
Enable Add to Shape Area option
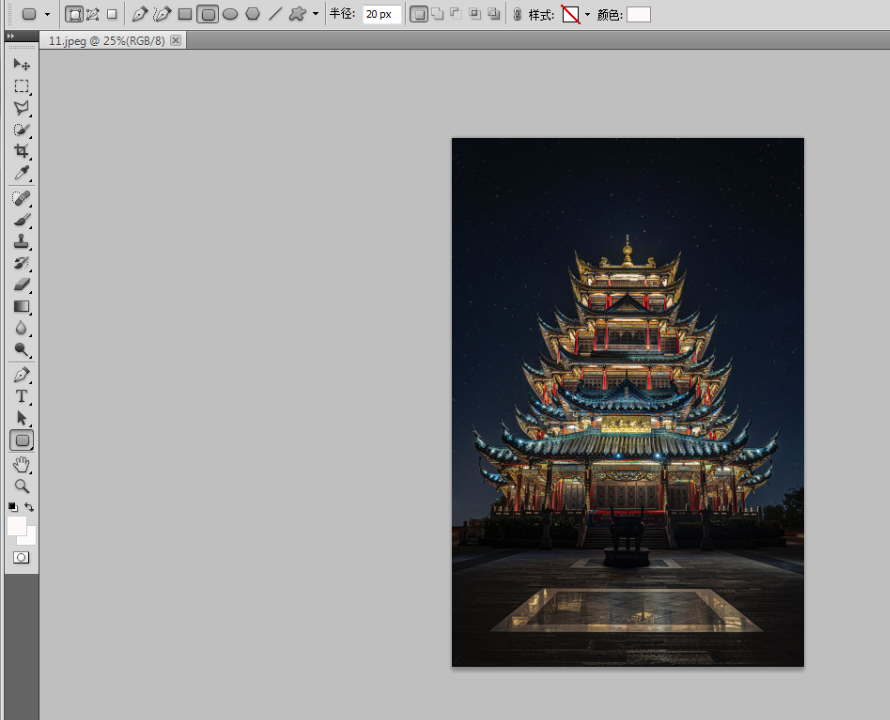(x=438, y=14)
